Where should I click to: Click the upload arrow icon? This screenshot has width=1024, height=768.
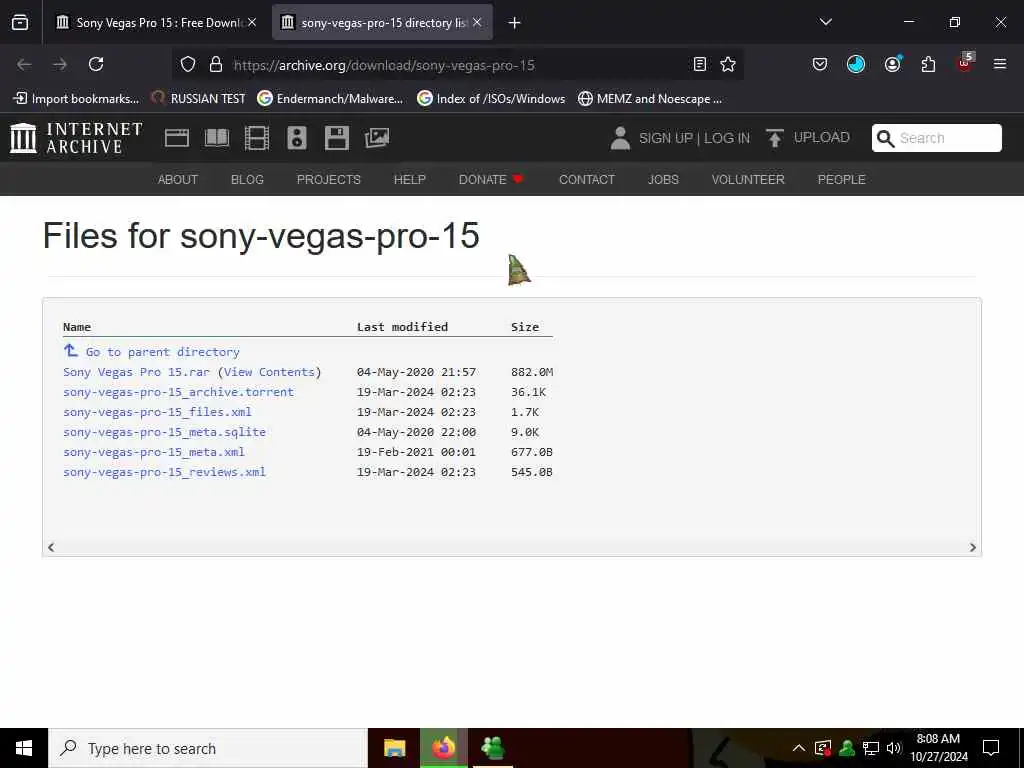pyautogui.click(x=775, y=138)
